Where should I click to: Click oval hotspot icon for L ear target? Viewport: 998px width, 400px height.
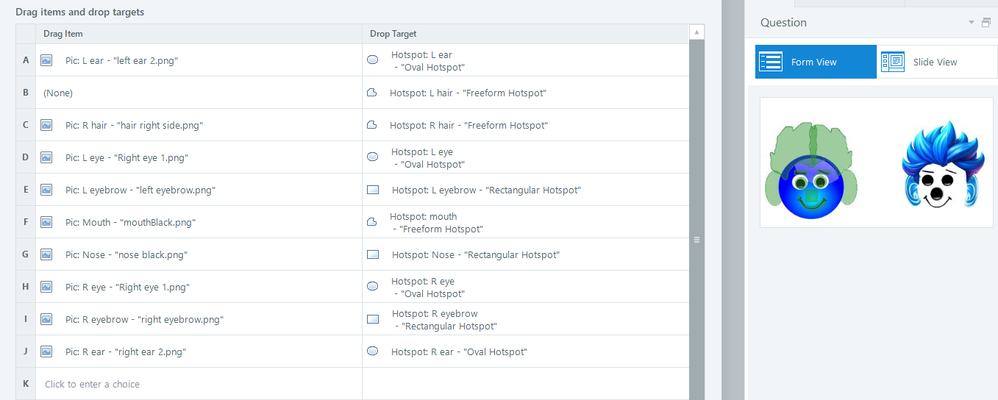click(372, 60)
